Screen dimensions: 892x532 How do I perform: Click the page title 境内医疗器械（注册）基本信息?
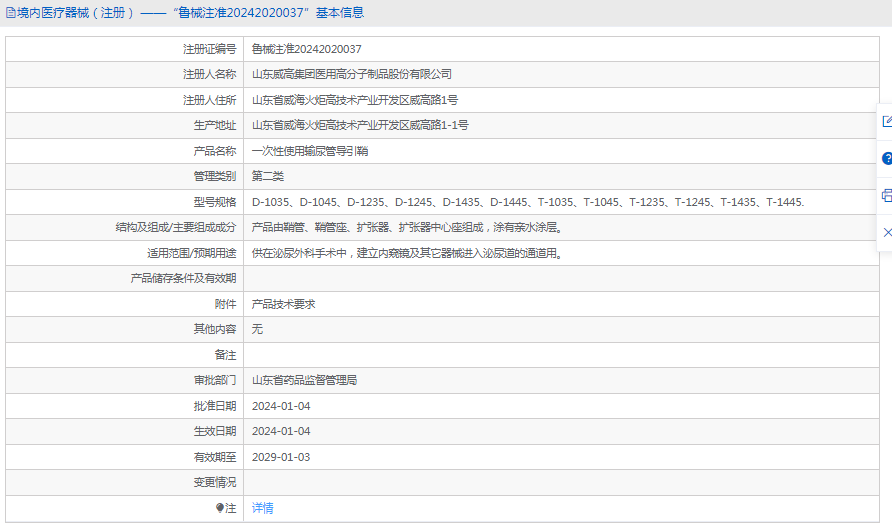click(x=191, y=13)
